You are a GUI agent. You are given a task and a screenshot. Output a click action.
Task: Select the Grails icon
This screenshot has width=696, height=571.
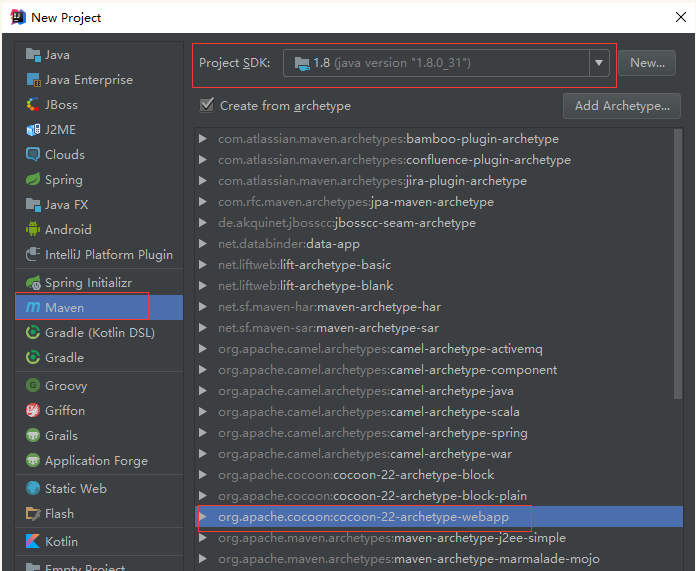pos(33,435)
